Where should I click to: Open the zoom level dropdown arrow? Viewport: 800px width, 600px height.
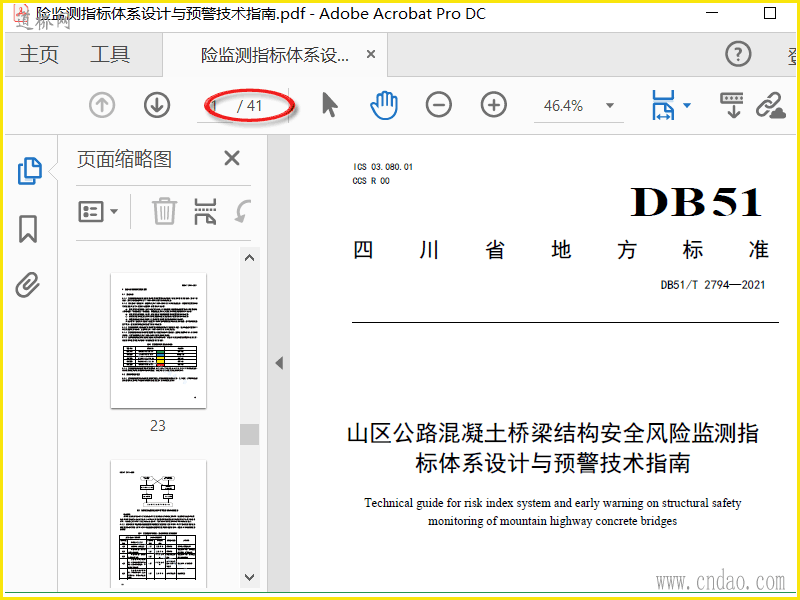click(x=610, y=106)
